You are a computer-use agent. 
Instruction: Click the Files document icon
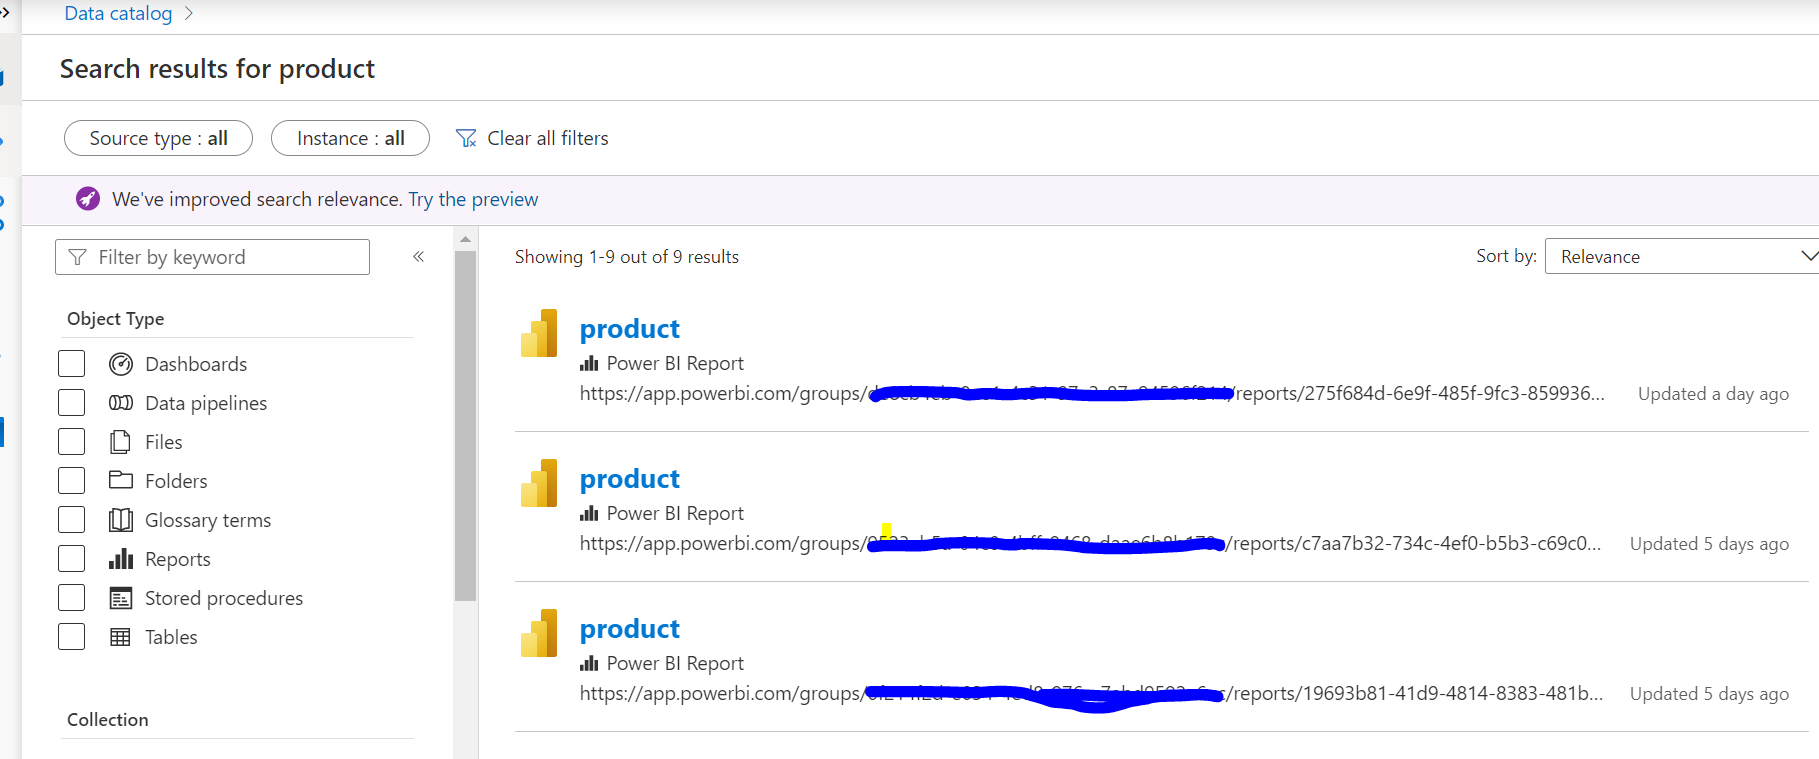pyautogui.click(x=120, y=442)
